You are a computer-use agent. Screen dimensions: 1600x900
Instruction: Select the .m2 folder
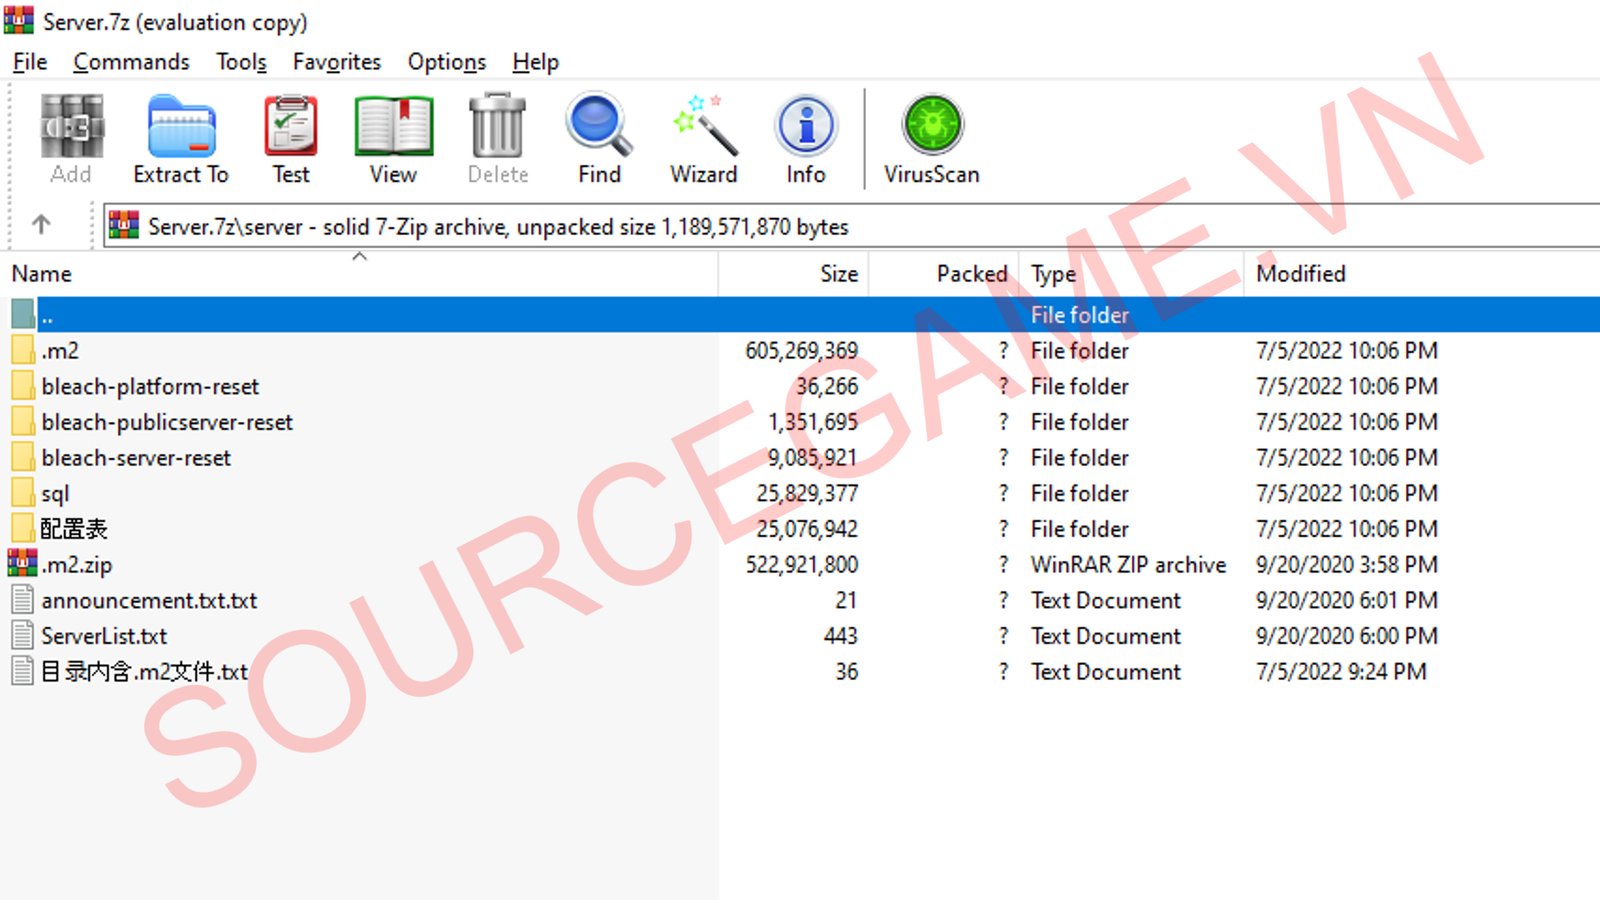point(60,351)
